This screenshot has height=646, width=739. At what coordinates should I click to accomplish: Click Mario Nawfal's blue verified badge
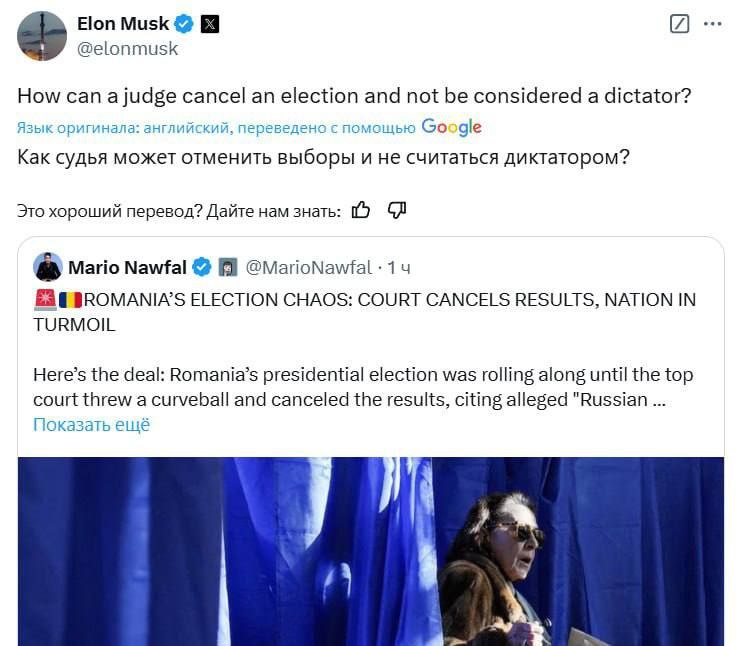(201, 267)
